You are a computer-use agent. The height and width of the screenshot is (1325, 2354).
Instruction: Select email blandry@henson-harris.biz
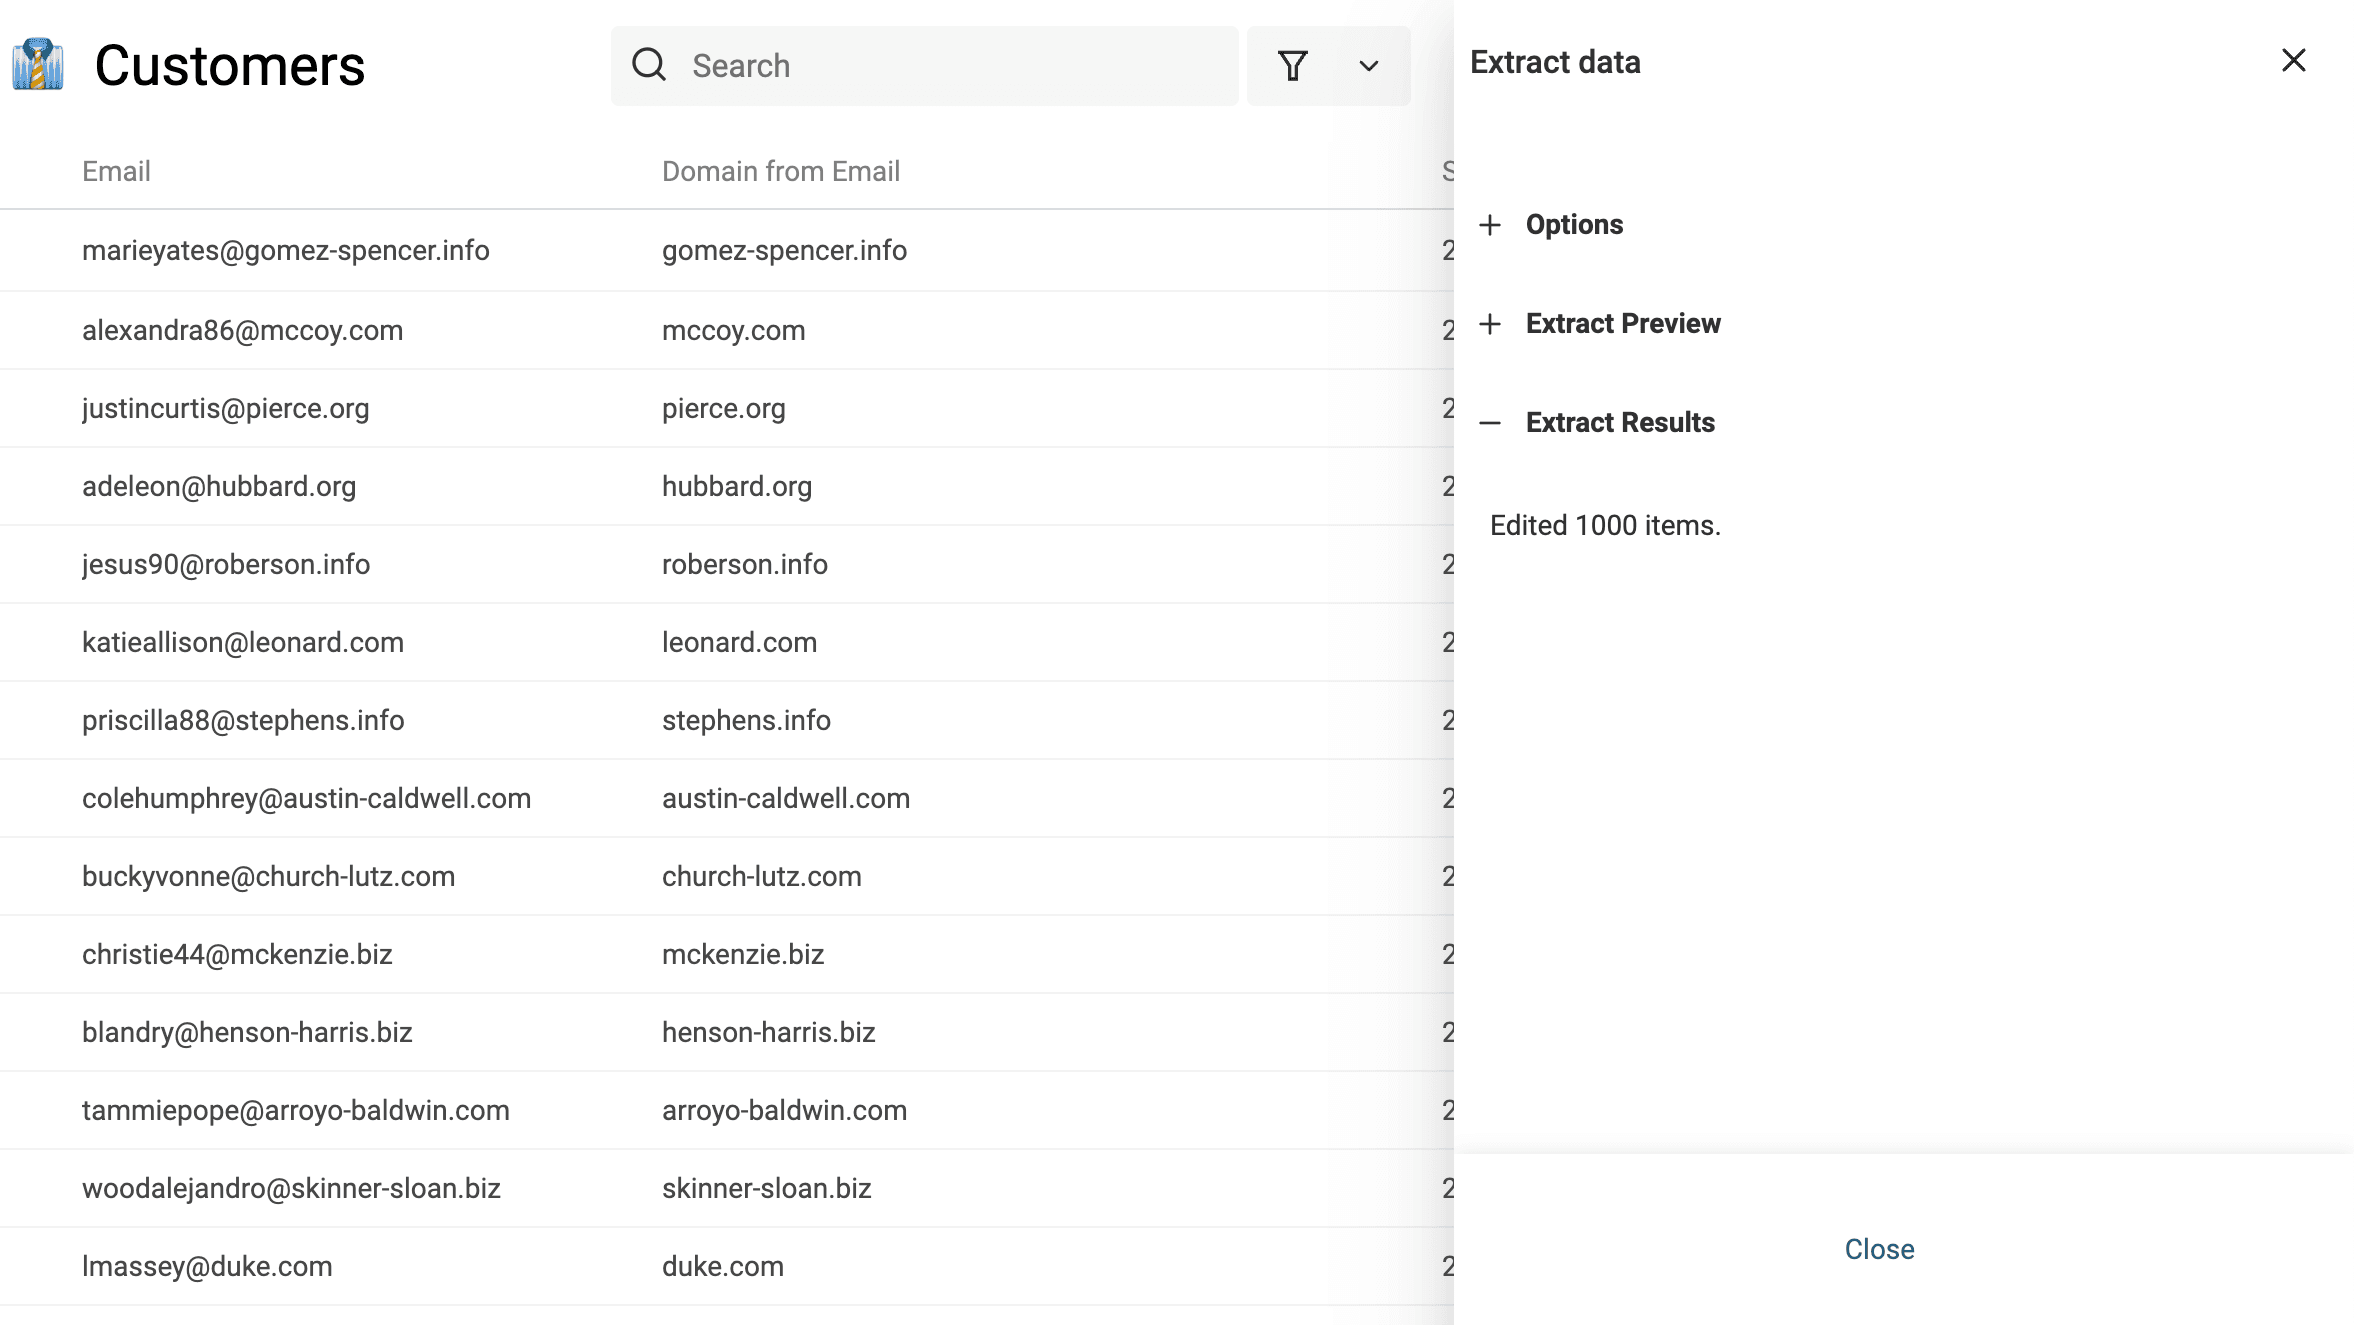[x=247, y=1032]
